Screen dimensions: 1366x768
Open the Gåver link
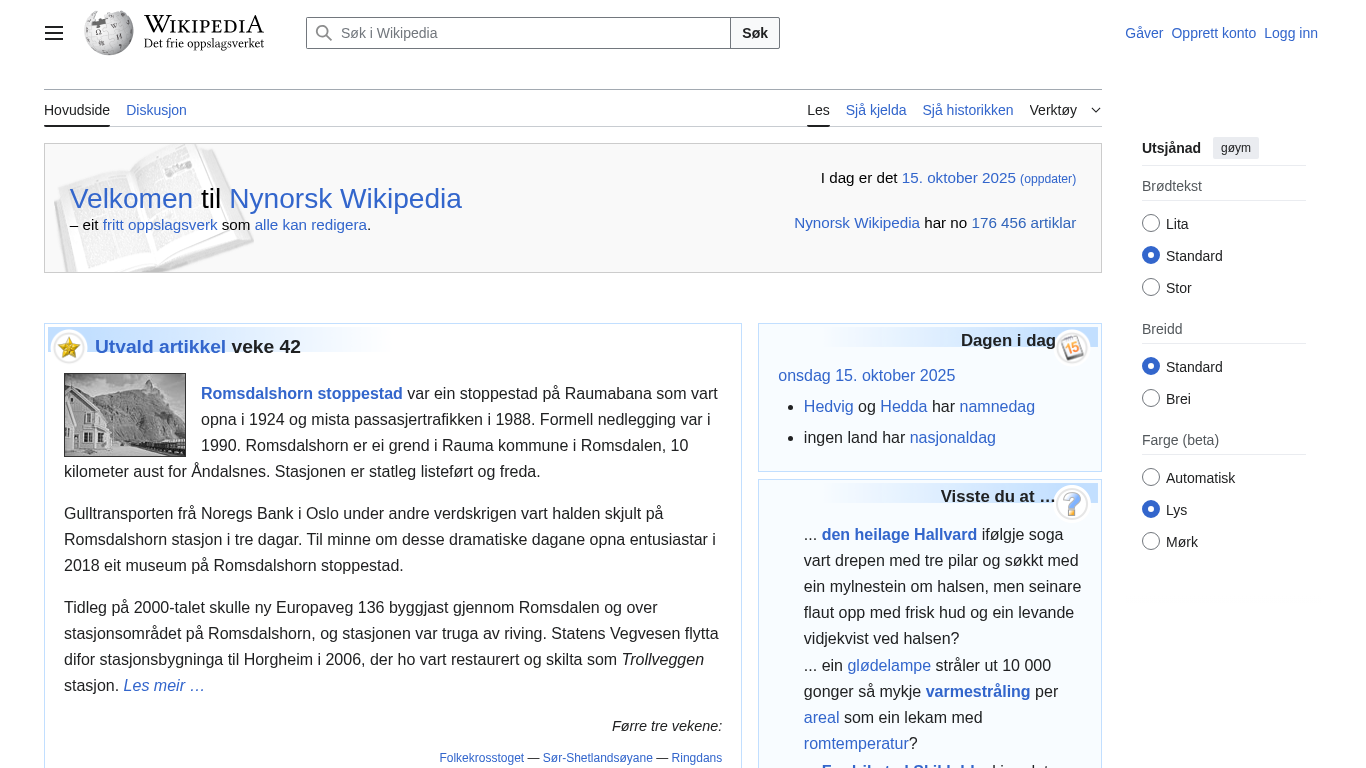(x=1144, y=33)
